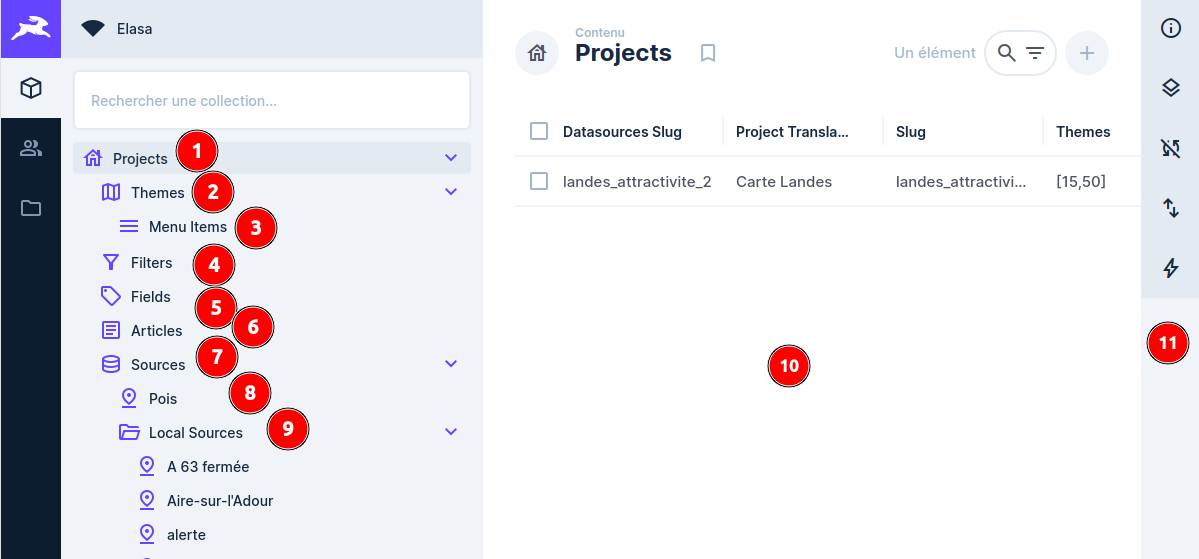The height and width of the screenshot is (559, 1199).
Task: Click the landes_attractivite_2 cell
Action: 637,181
